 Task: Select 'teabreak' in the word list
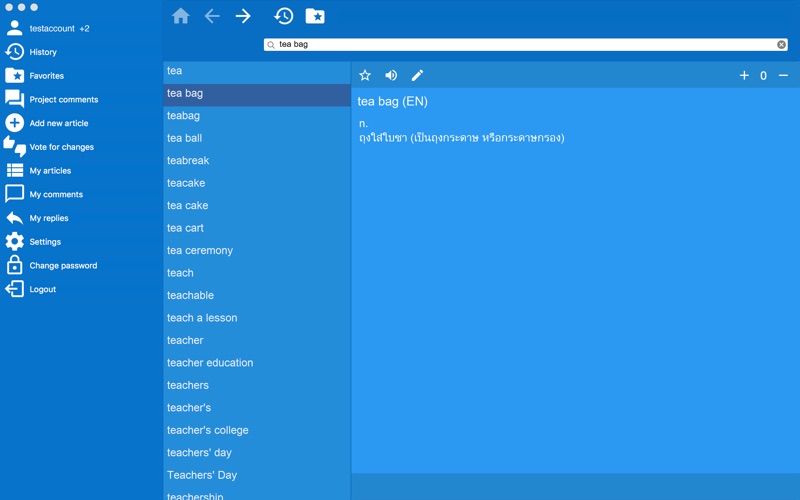(x=257, y=161)
